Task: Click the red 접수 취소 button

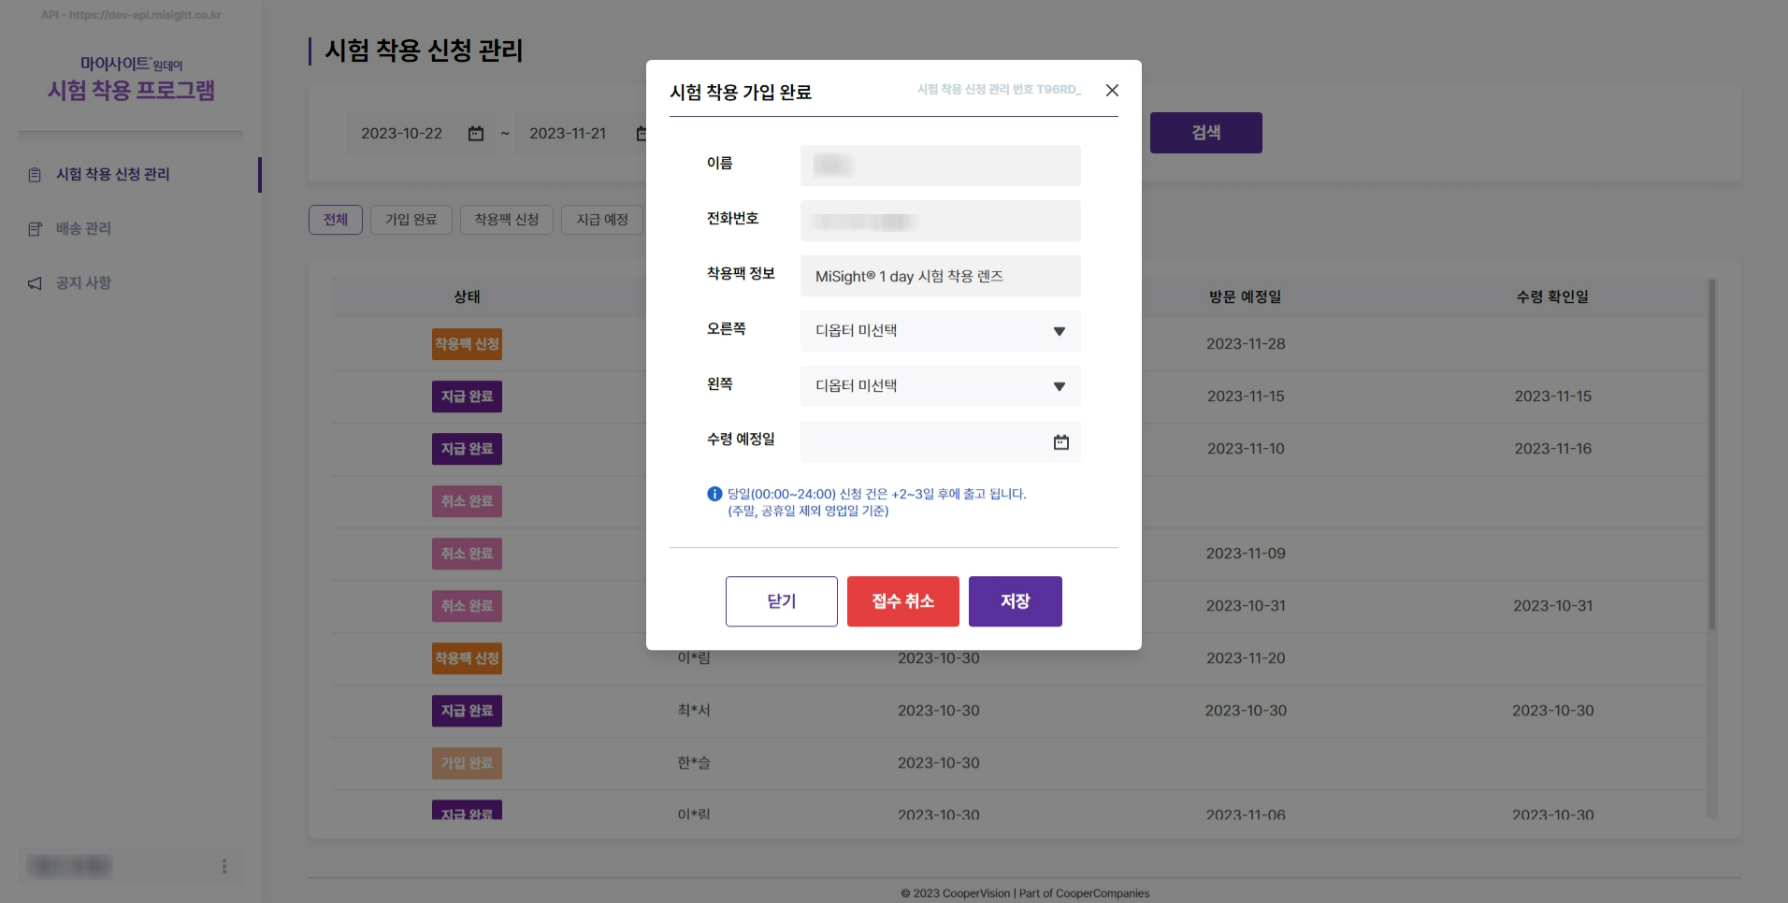Action: click(902, 601)
